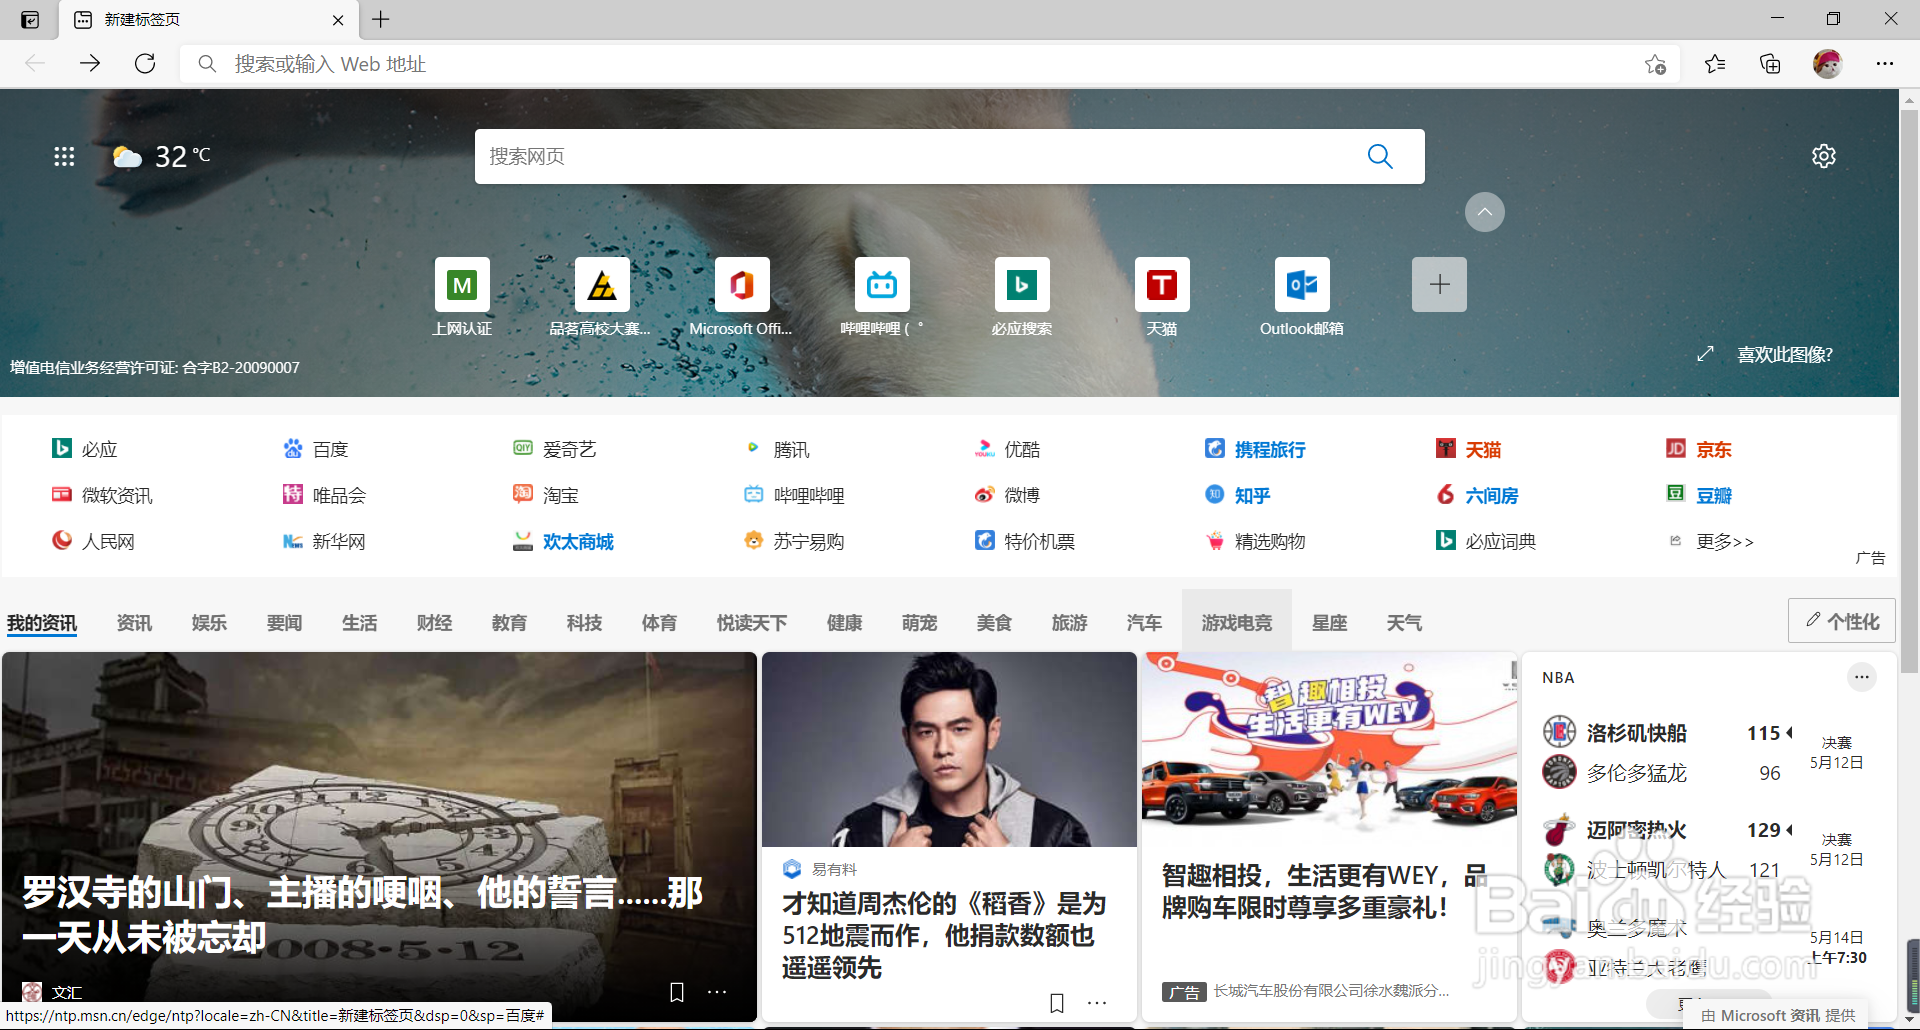Close the 新建标签页 tab
The height and width of the screenshot is (1030, 1920).
(338, 20)
